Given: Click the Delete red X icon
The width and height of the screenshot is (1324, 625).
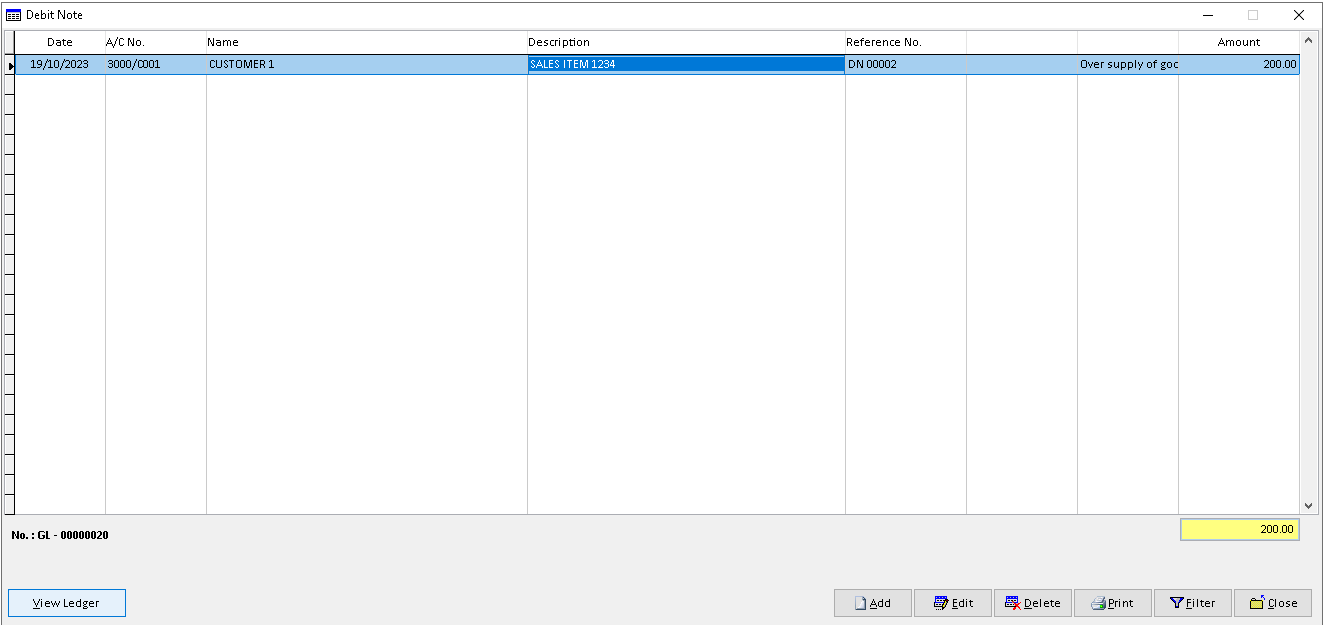Looking at the screenshot, I should click(1014, 603).
